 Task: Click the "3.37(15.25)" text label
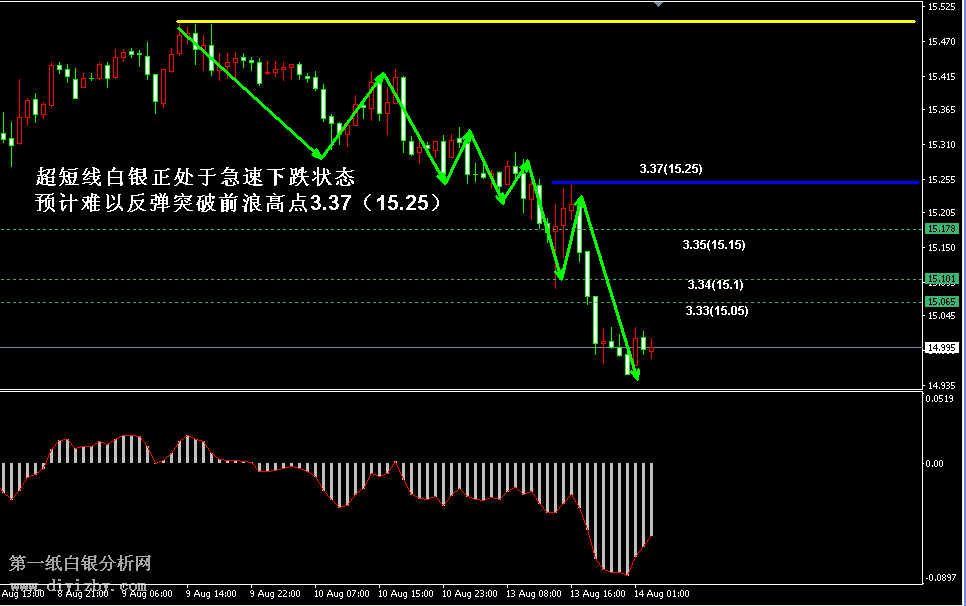pos(670,169)
